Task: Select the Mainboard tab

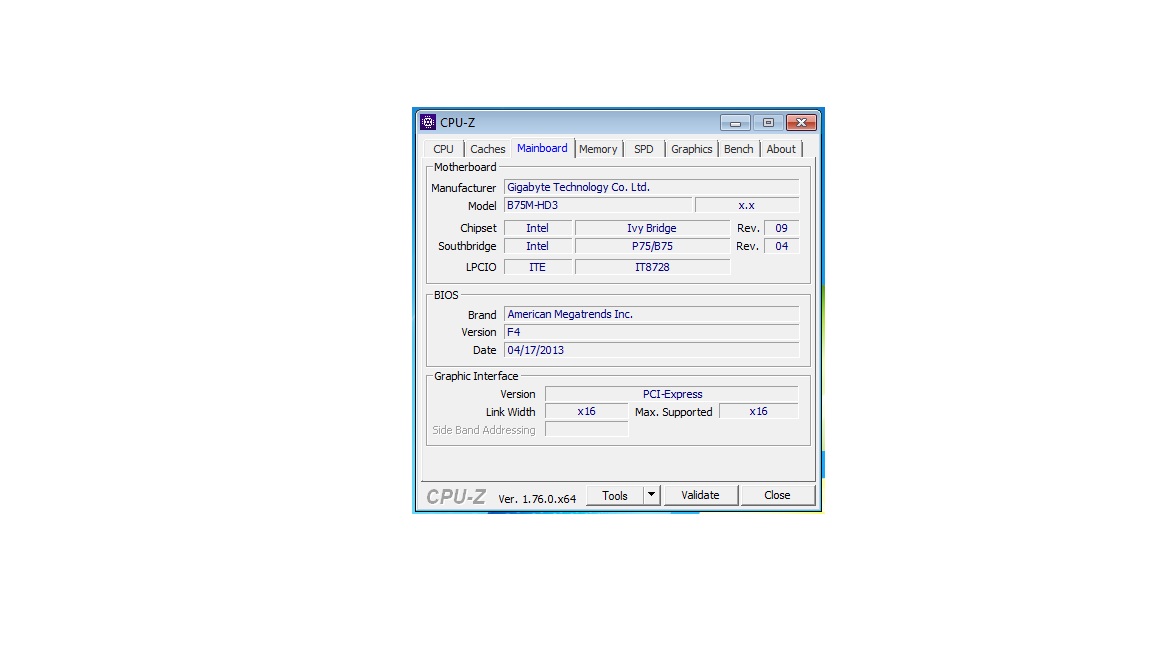Action: pyautogui.click(x=542, y=148)
